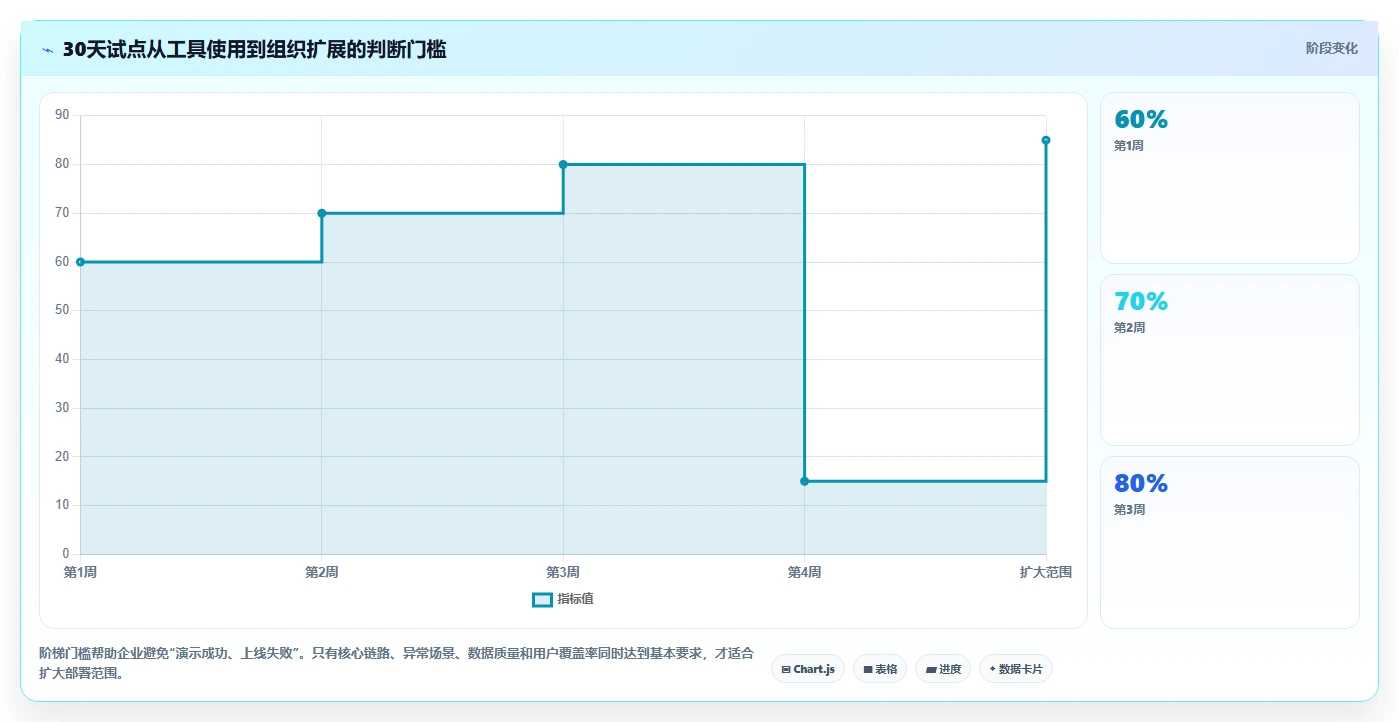Click the 50 y-axis label
The height and width of the screenshot is (722, 1399).
pyautogui.click(x=62, y=310)
